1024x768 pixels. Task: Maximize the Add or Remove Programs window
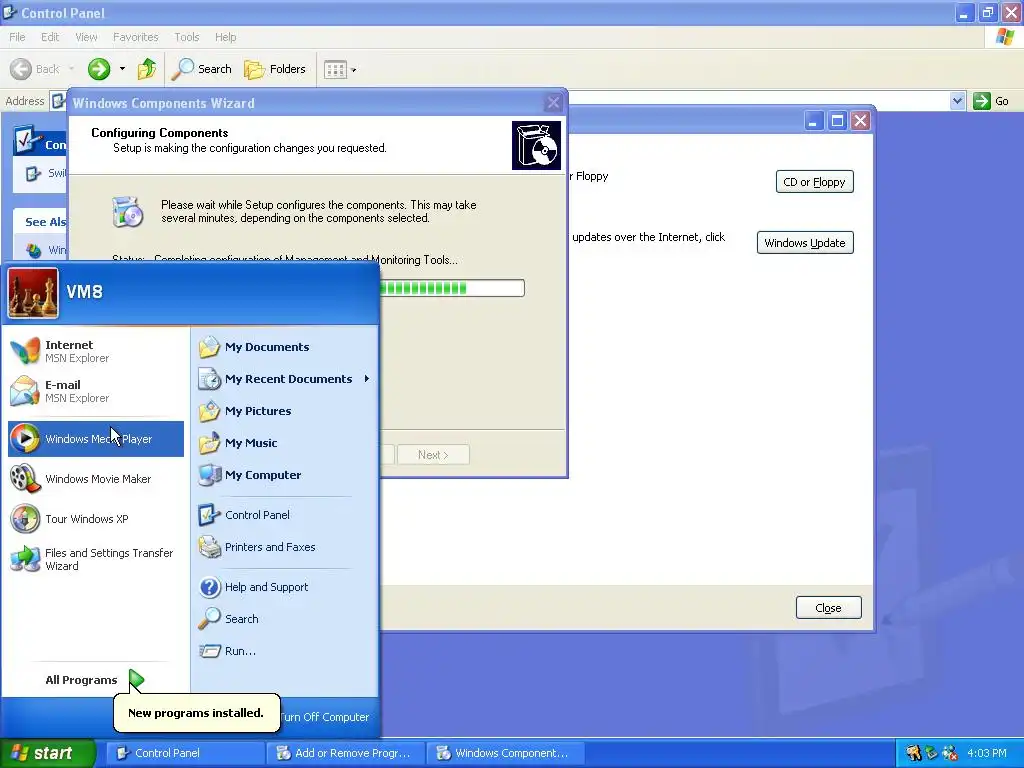pos(837,121)
